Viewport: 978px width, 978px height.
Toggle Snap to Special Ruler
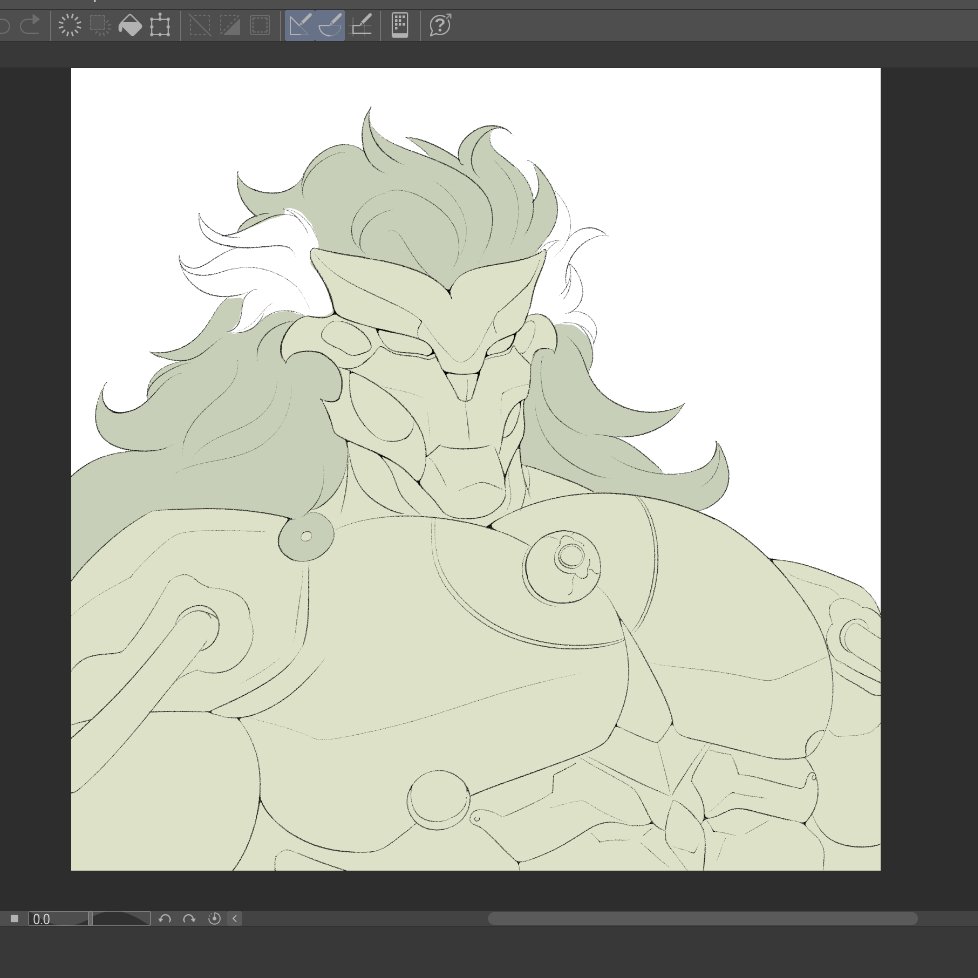(330, 25)
